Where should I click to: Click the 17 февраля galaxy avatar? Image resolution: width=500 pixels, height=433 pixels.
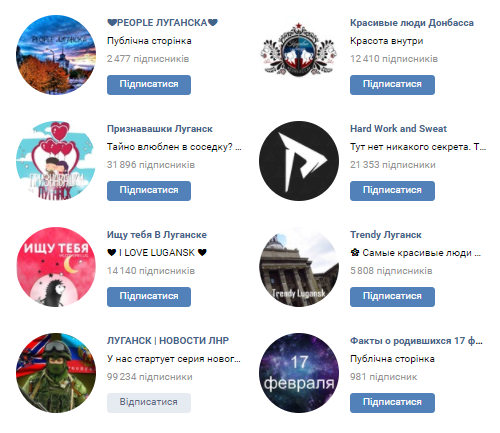click(299, 373)
